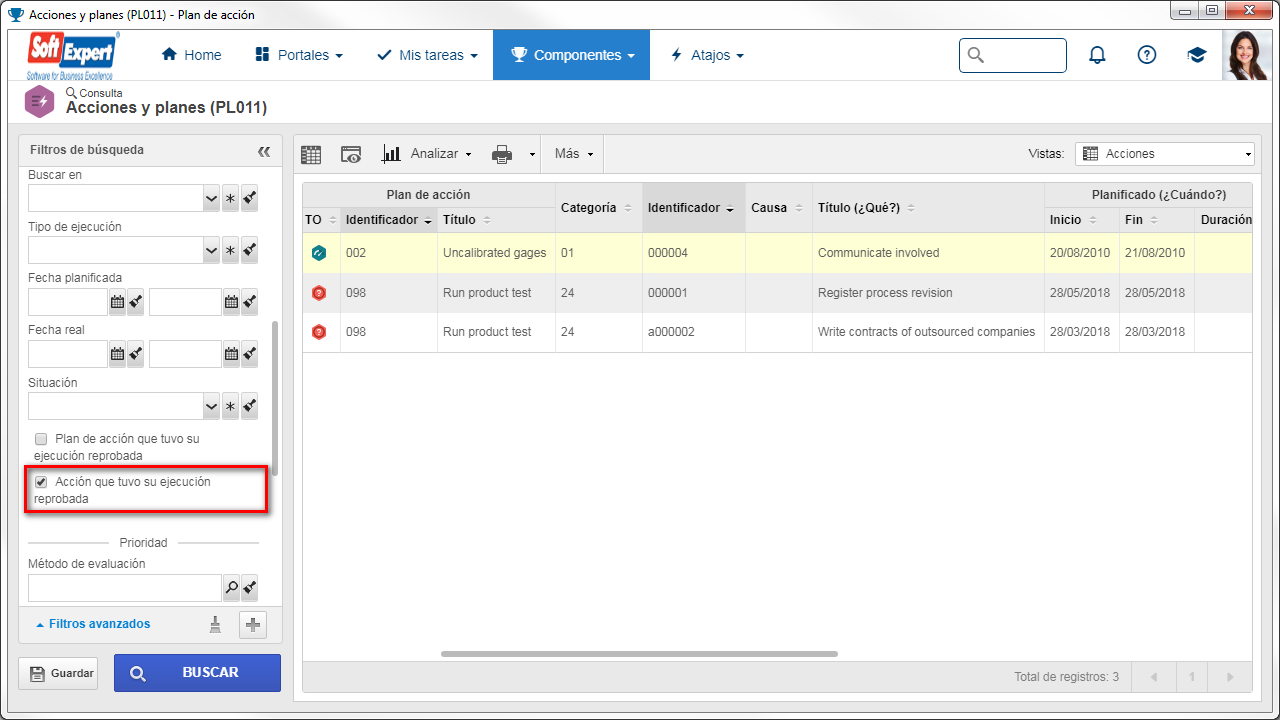
Task: Open the Vistas Acciones dropdown
Action: coord(1164,154)
